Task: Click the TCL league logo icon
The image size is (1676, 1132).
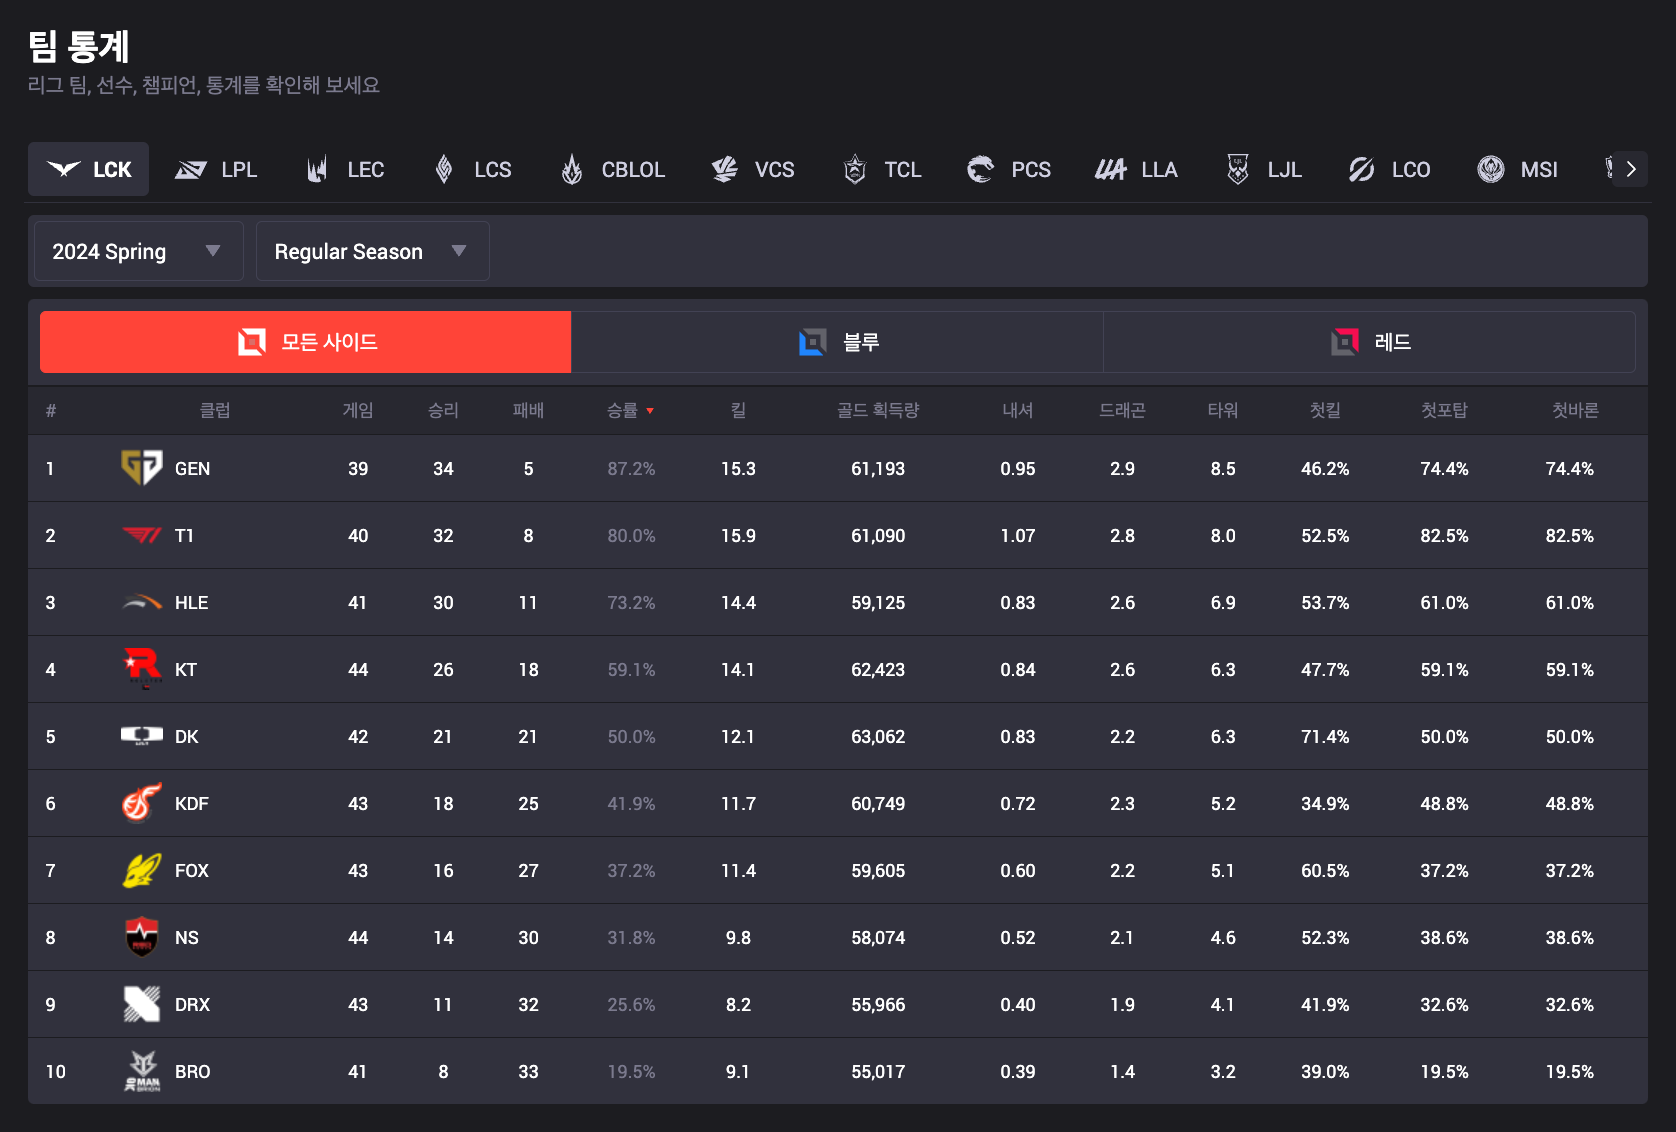Action: pos(855,169)
